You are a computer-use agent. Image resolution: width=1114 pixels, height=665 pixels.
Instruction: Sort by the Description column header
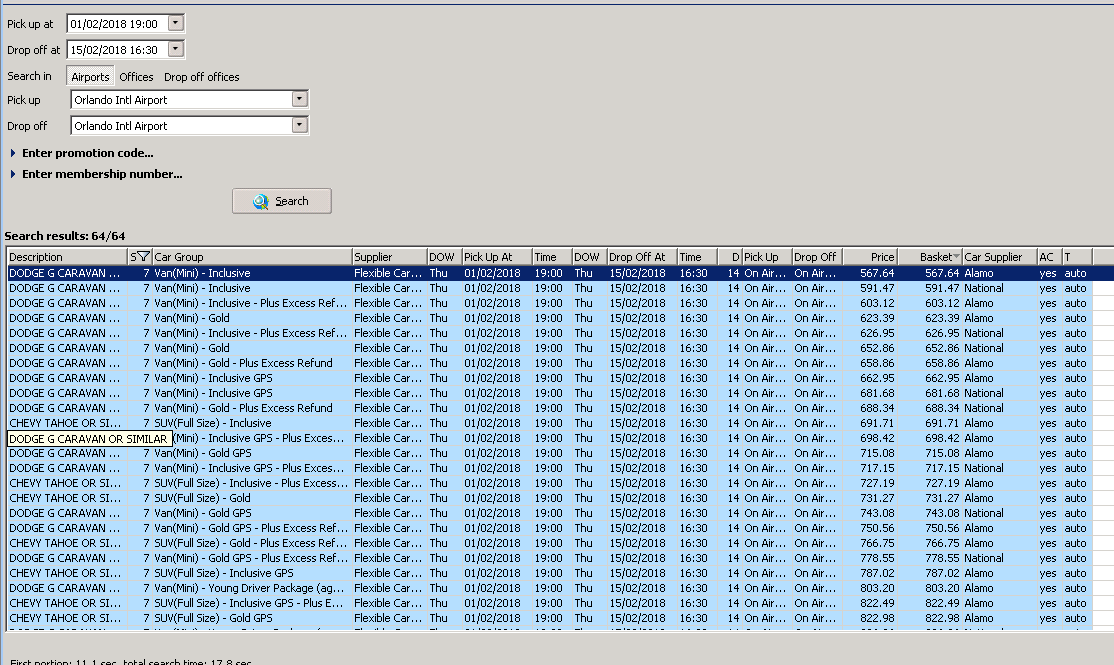tap(67, 256)
